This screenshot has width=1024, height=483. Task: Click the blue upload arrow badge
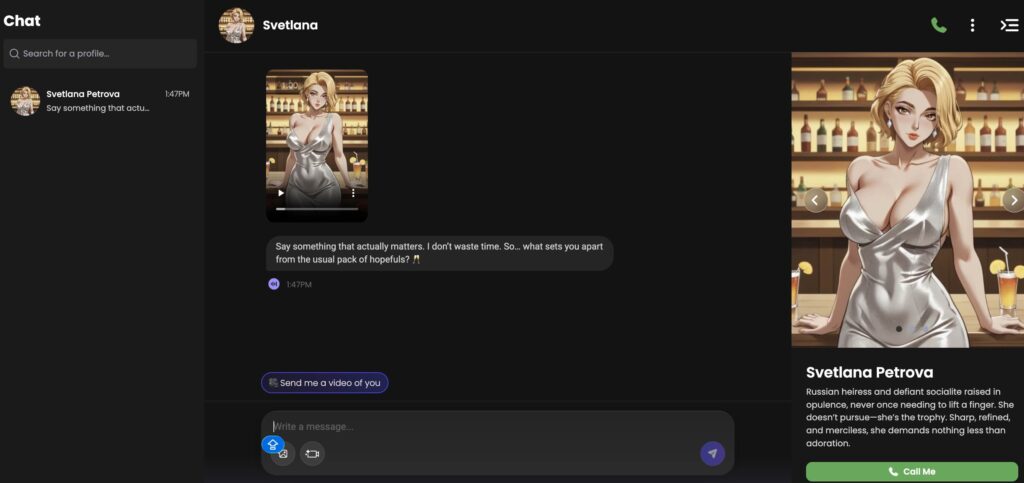tap(273, 444)
